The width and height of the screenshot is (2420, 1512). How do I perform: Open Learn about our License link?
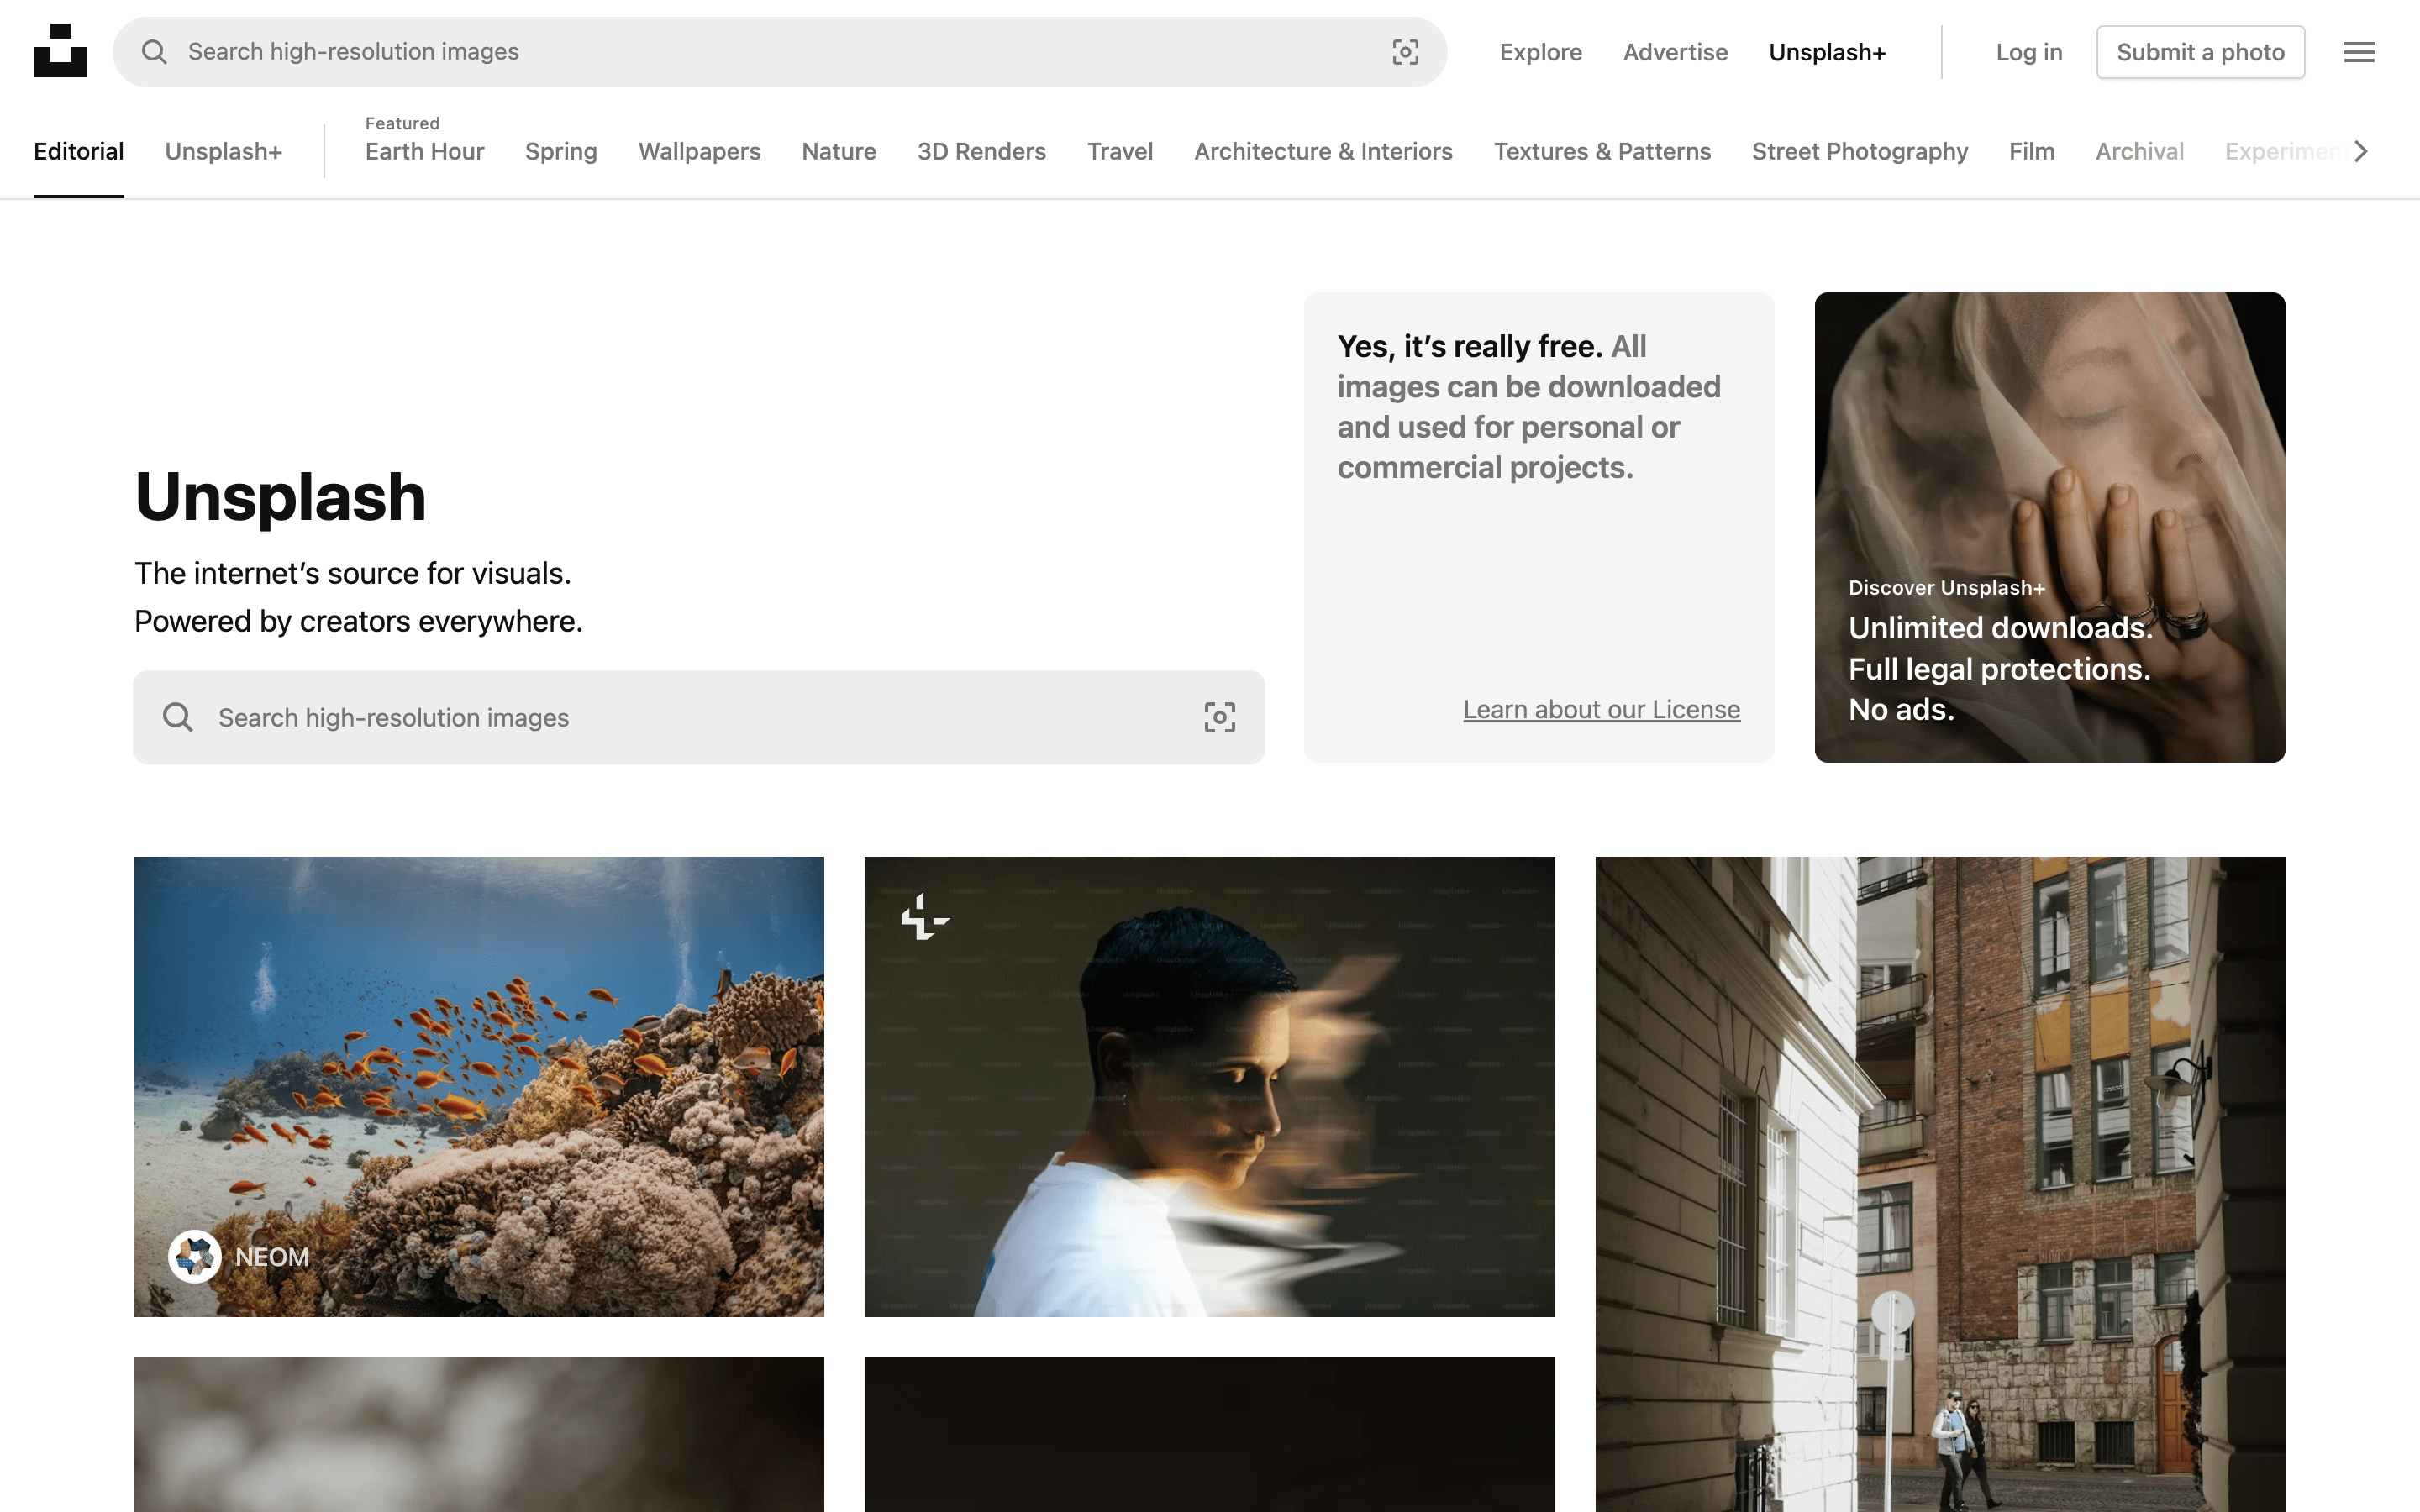pos(1601,709)
